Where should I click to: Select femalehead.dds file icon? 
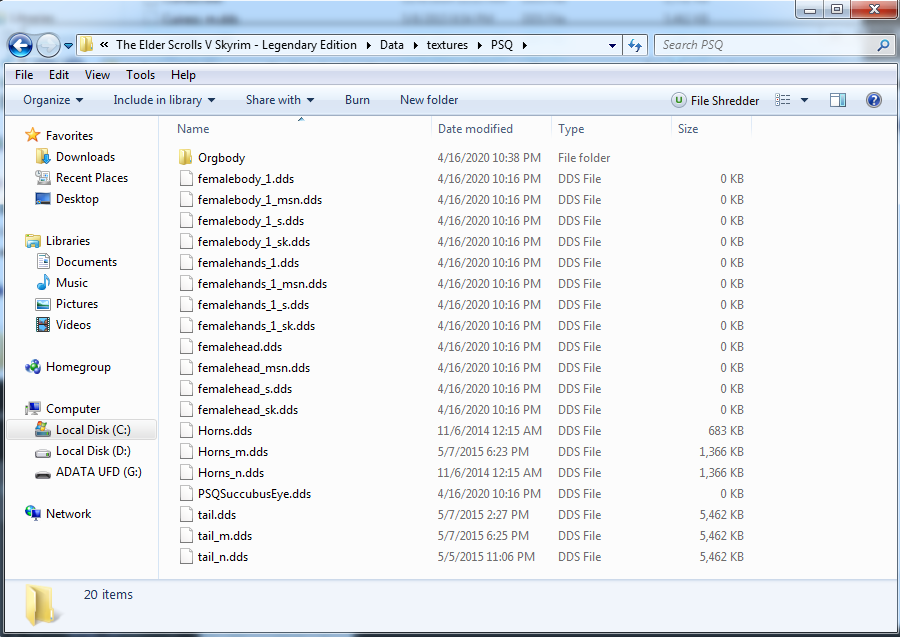(186, 347)
